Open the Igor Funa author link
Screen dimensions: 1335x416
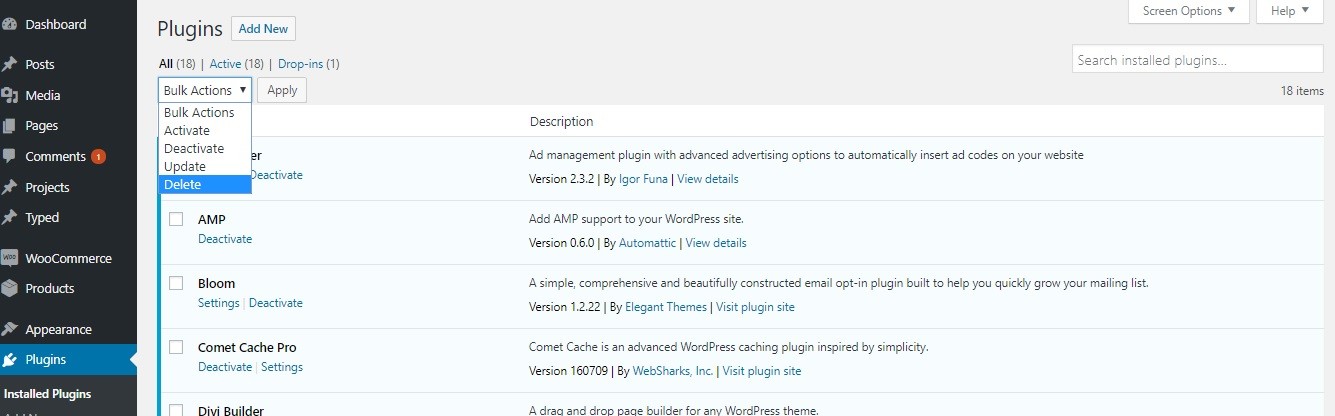pyautogui.click(x=643, y=179)
